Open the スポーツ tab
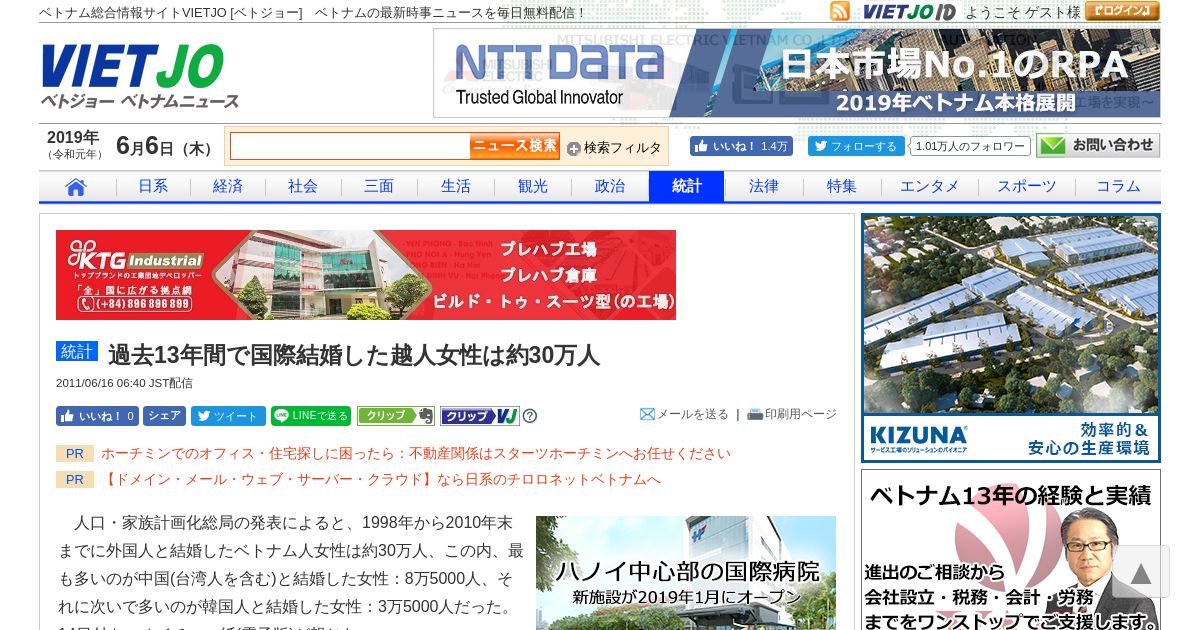This screenshot has height=630, width=1200. point(1027,186)
